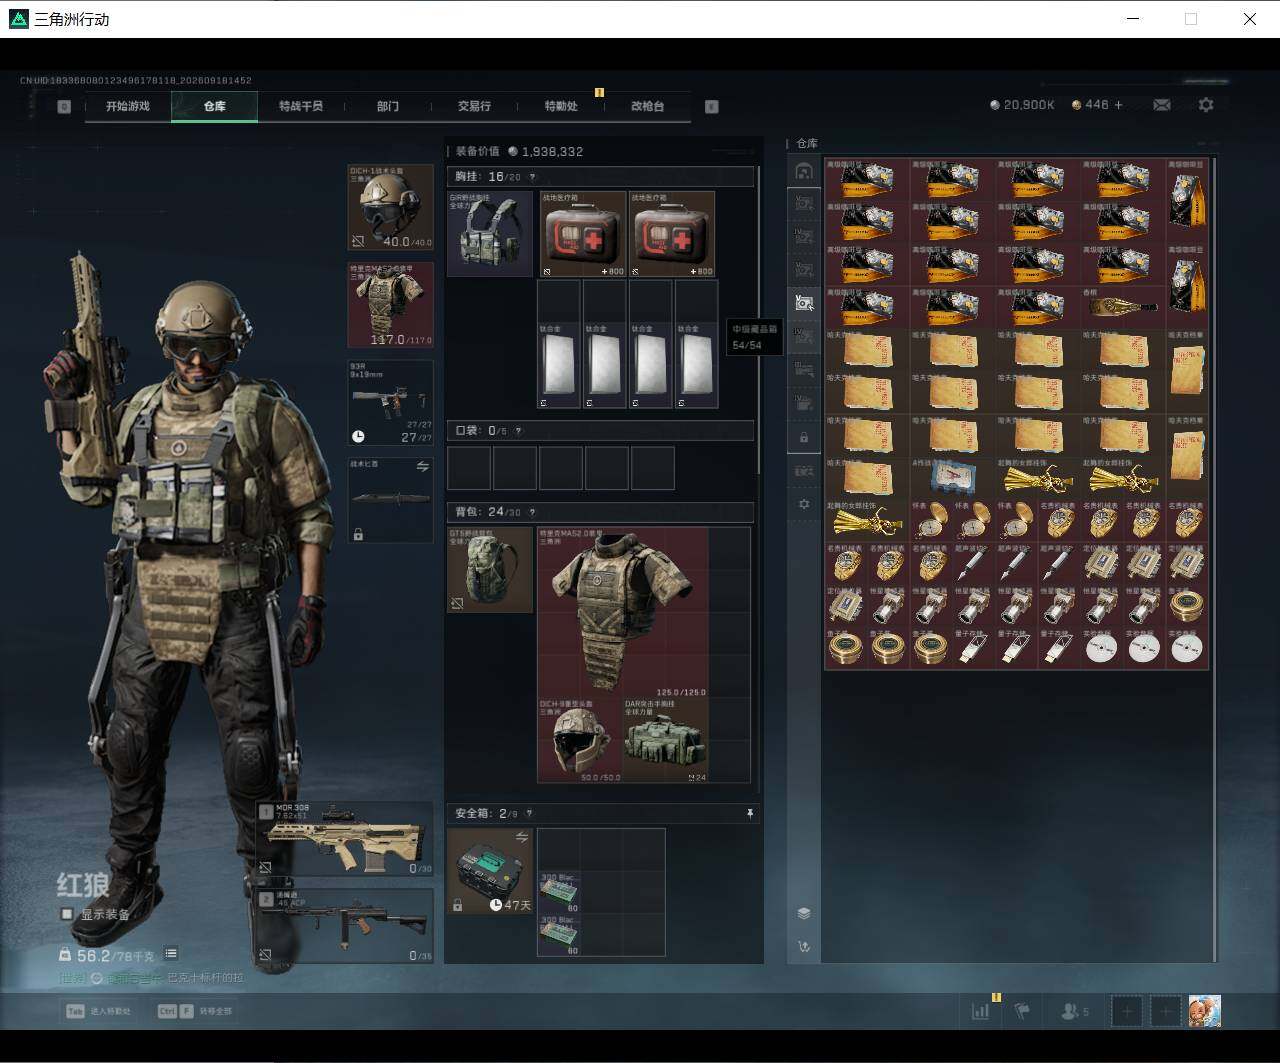Toggle the pin icon on the 安全箱 header
Screen dimensions: 1280x1063
pos(749,814)
